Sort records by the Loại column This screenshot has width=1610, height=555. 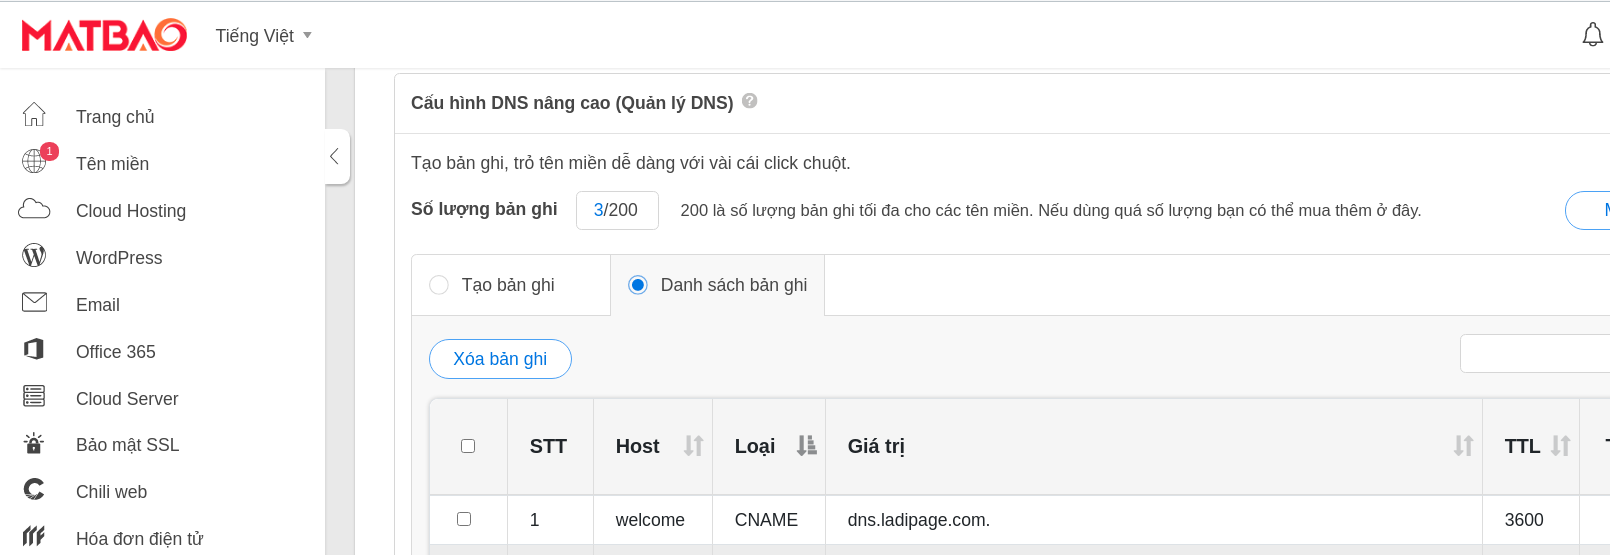(806, 446)
